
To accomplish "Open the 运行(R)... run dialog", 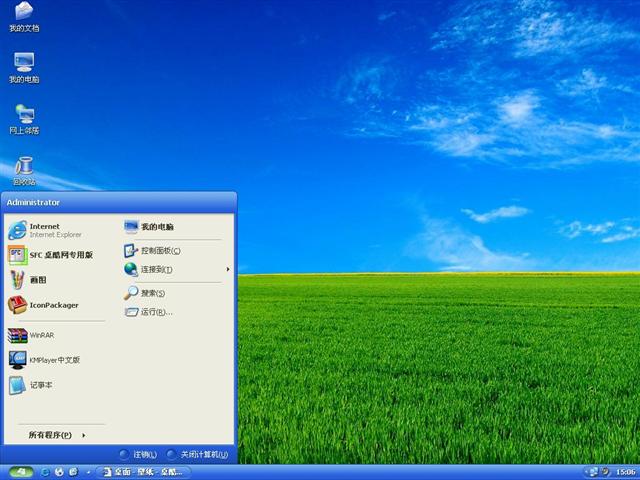I will tap(177, 312).
